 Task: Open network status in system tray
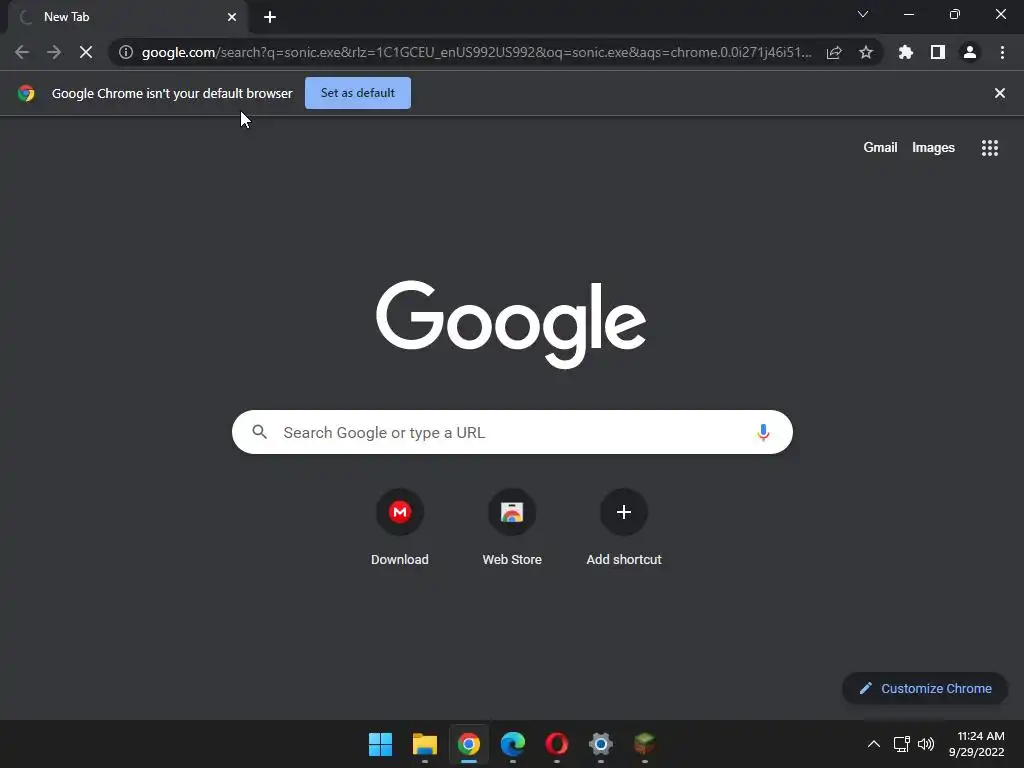click(x=902, y=744)
